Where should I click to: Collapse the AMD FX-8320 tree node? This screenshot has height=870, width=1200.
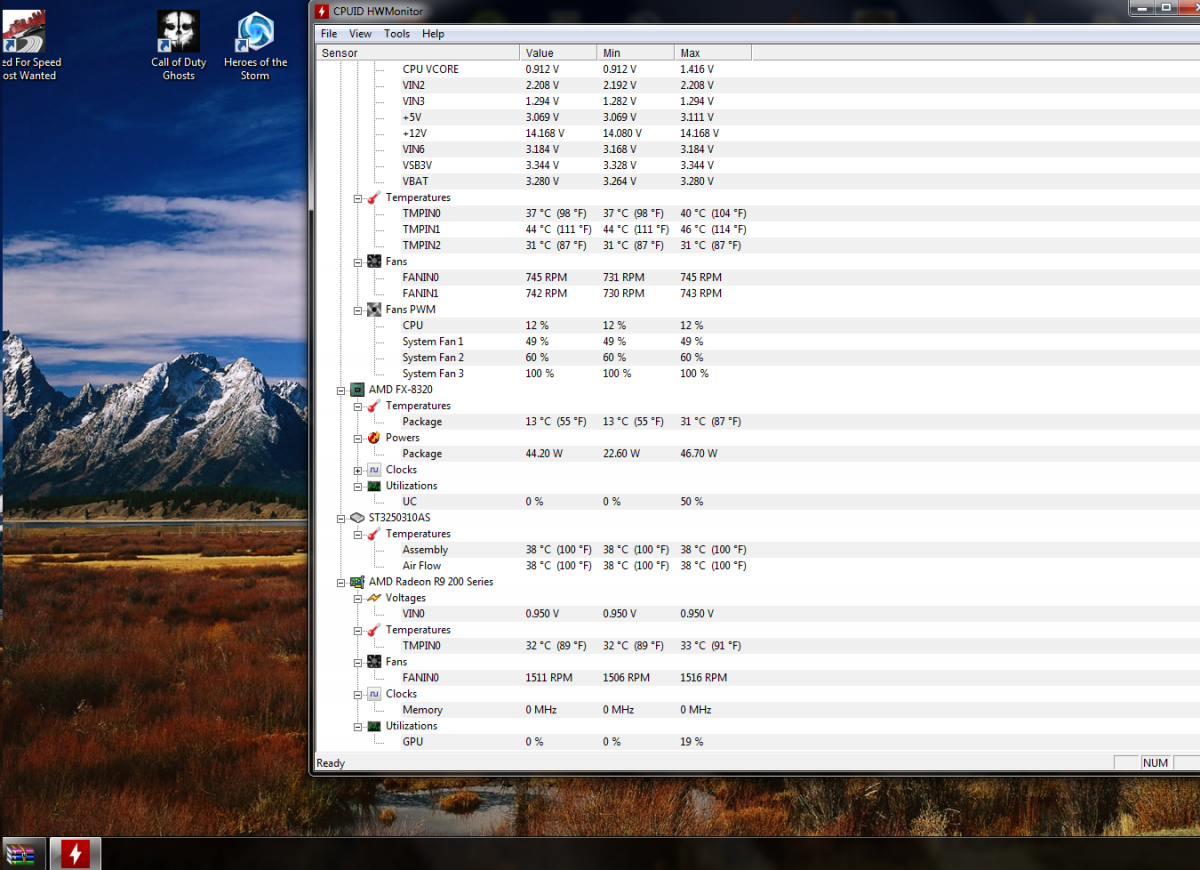[x=342, y=389]
